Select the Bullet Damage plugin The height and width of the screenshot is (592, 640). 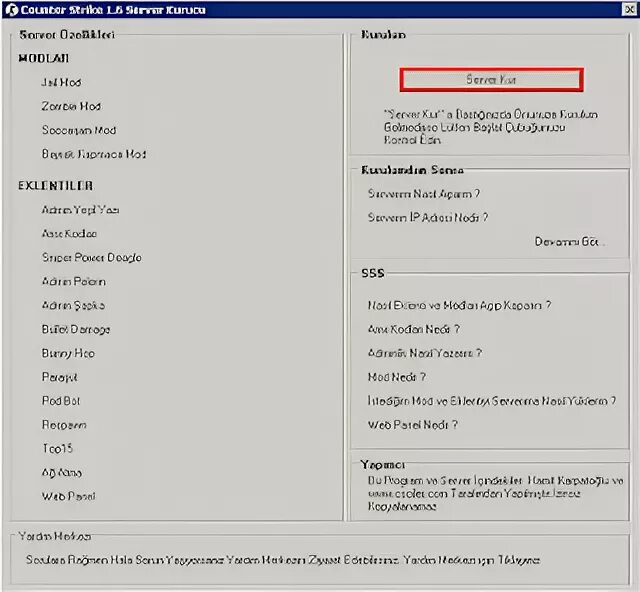[x=76, y=329]
